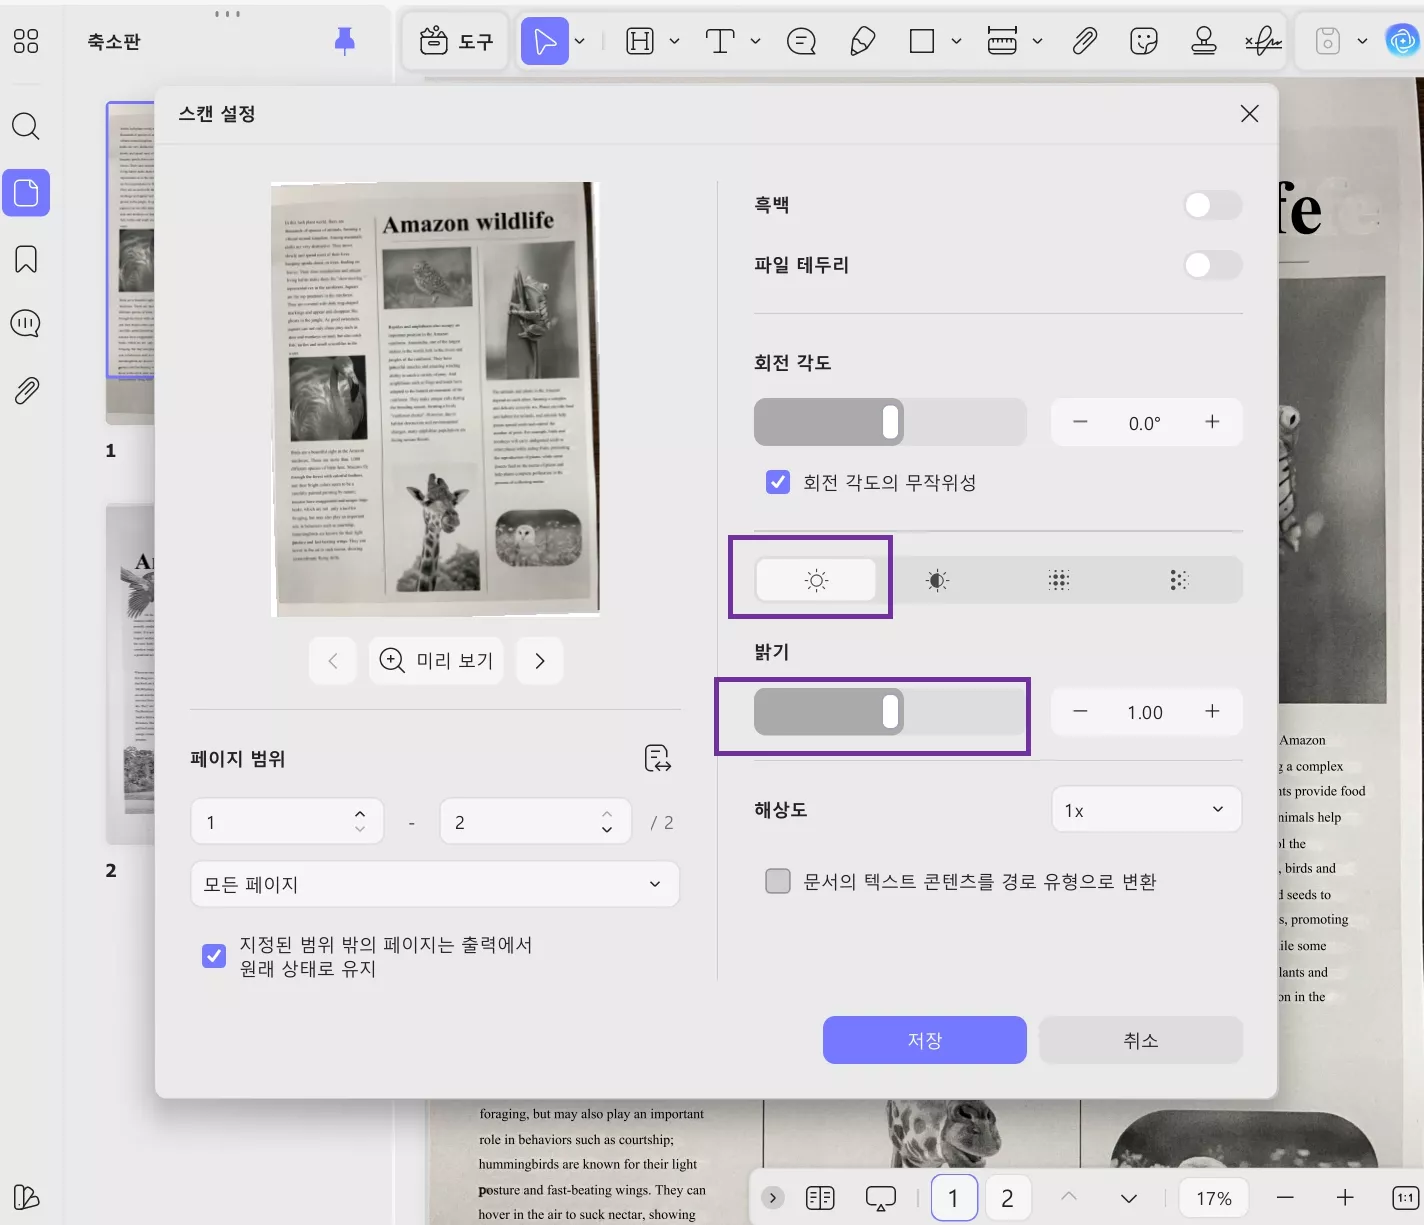
Task: Click the page 2 thumbnail in left panel
Action: coord(130,672)
